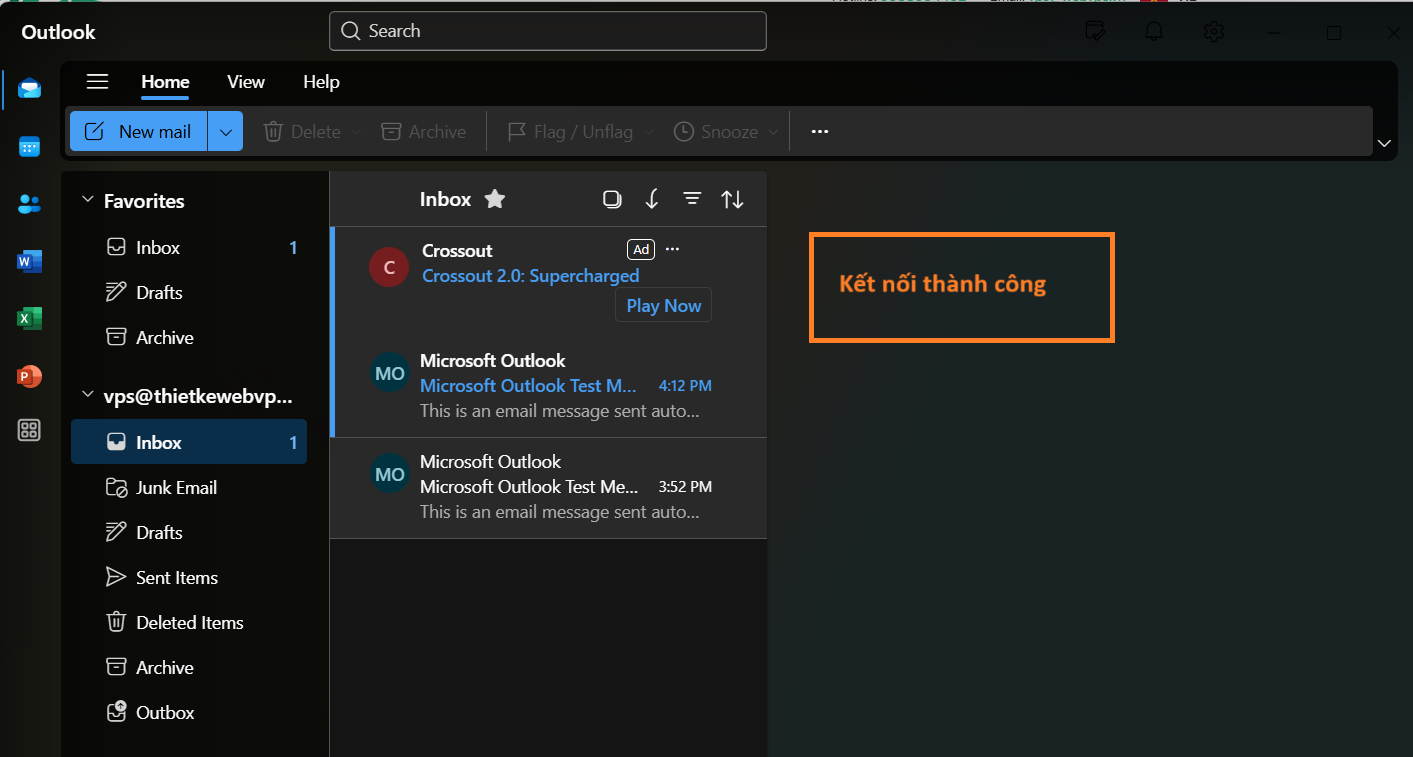The width and height of the screenshot is (1413, 757).
Task: Open the More apps grid icon
Action: click(x=29, y=431)
